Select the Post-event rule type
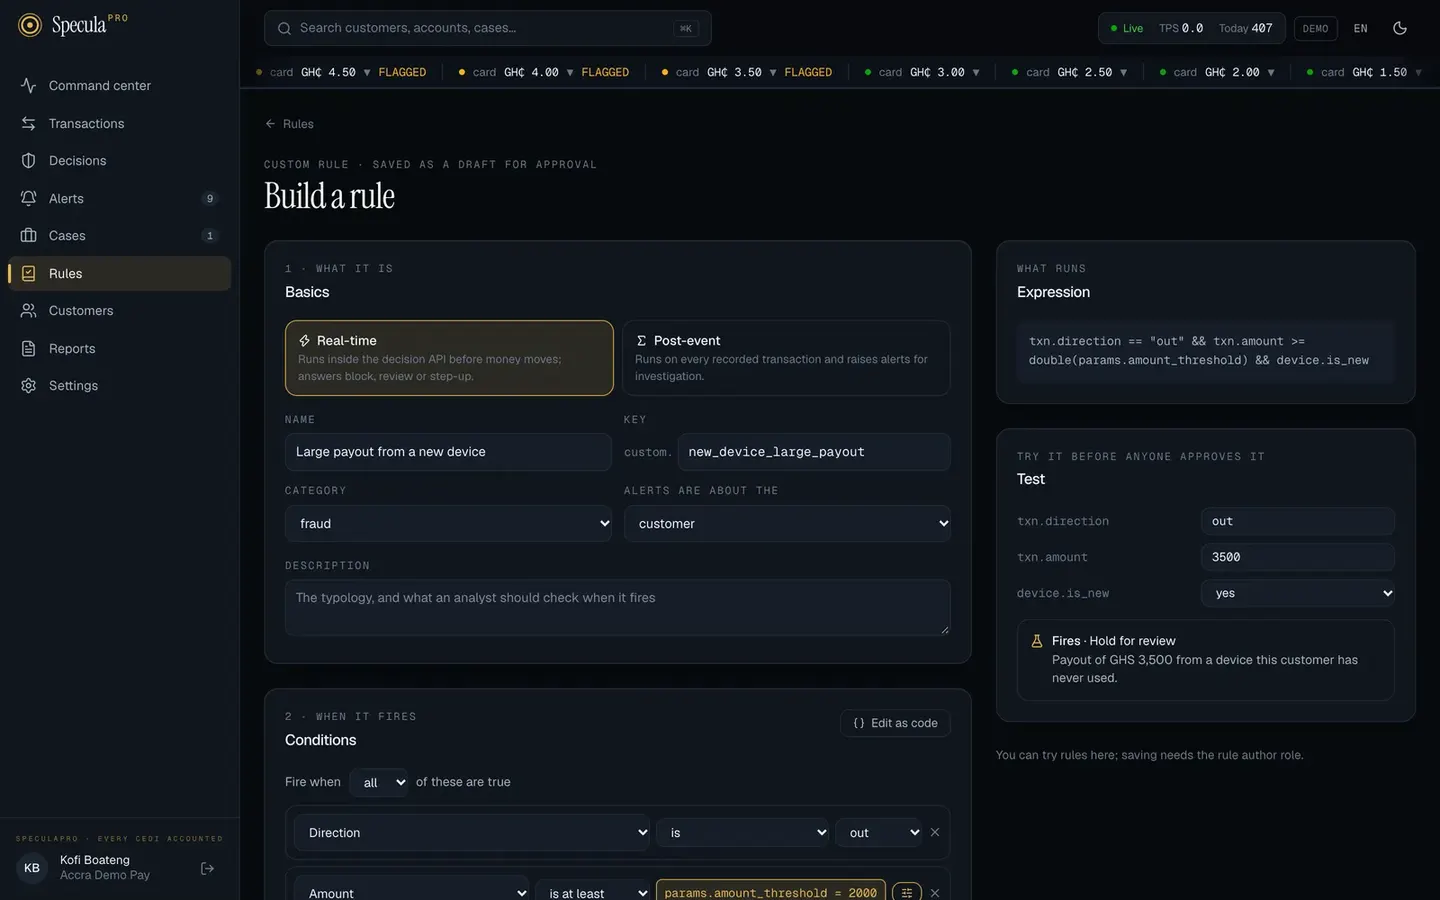Screen dimensions: 1440x900 click(x=786, y=358)
